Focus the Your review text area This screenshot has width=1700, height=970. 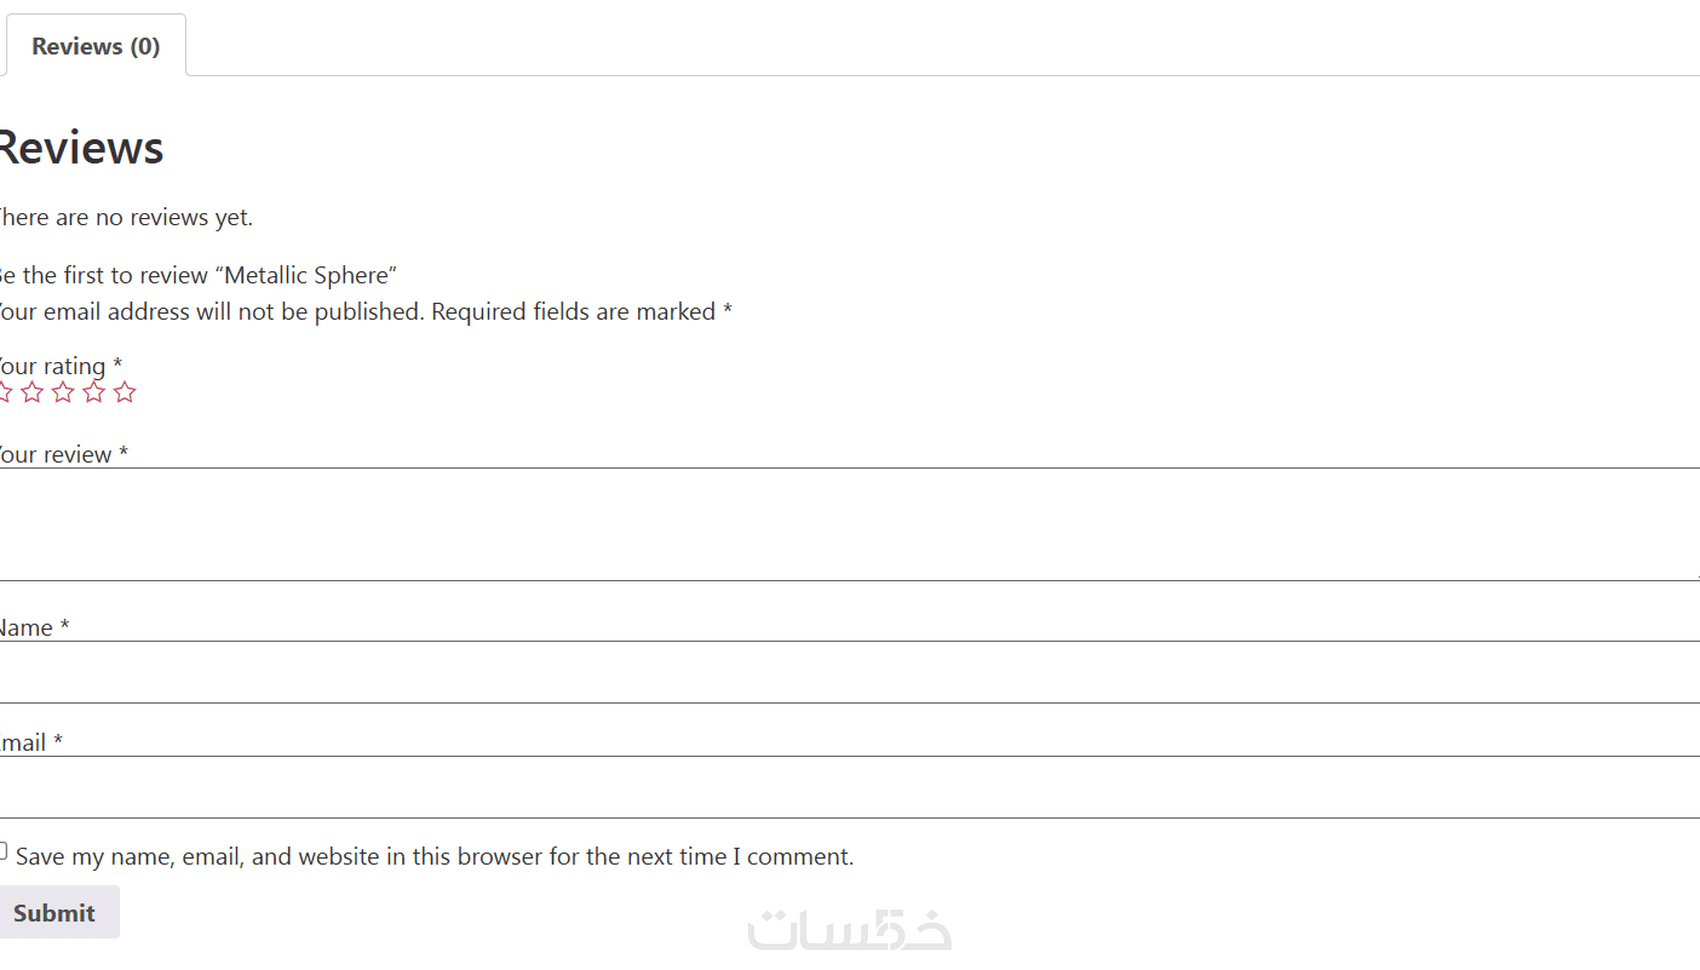click(850, 524)
